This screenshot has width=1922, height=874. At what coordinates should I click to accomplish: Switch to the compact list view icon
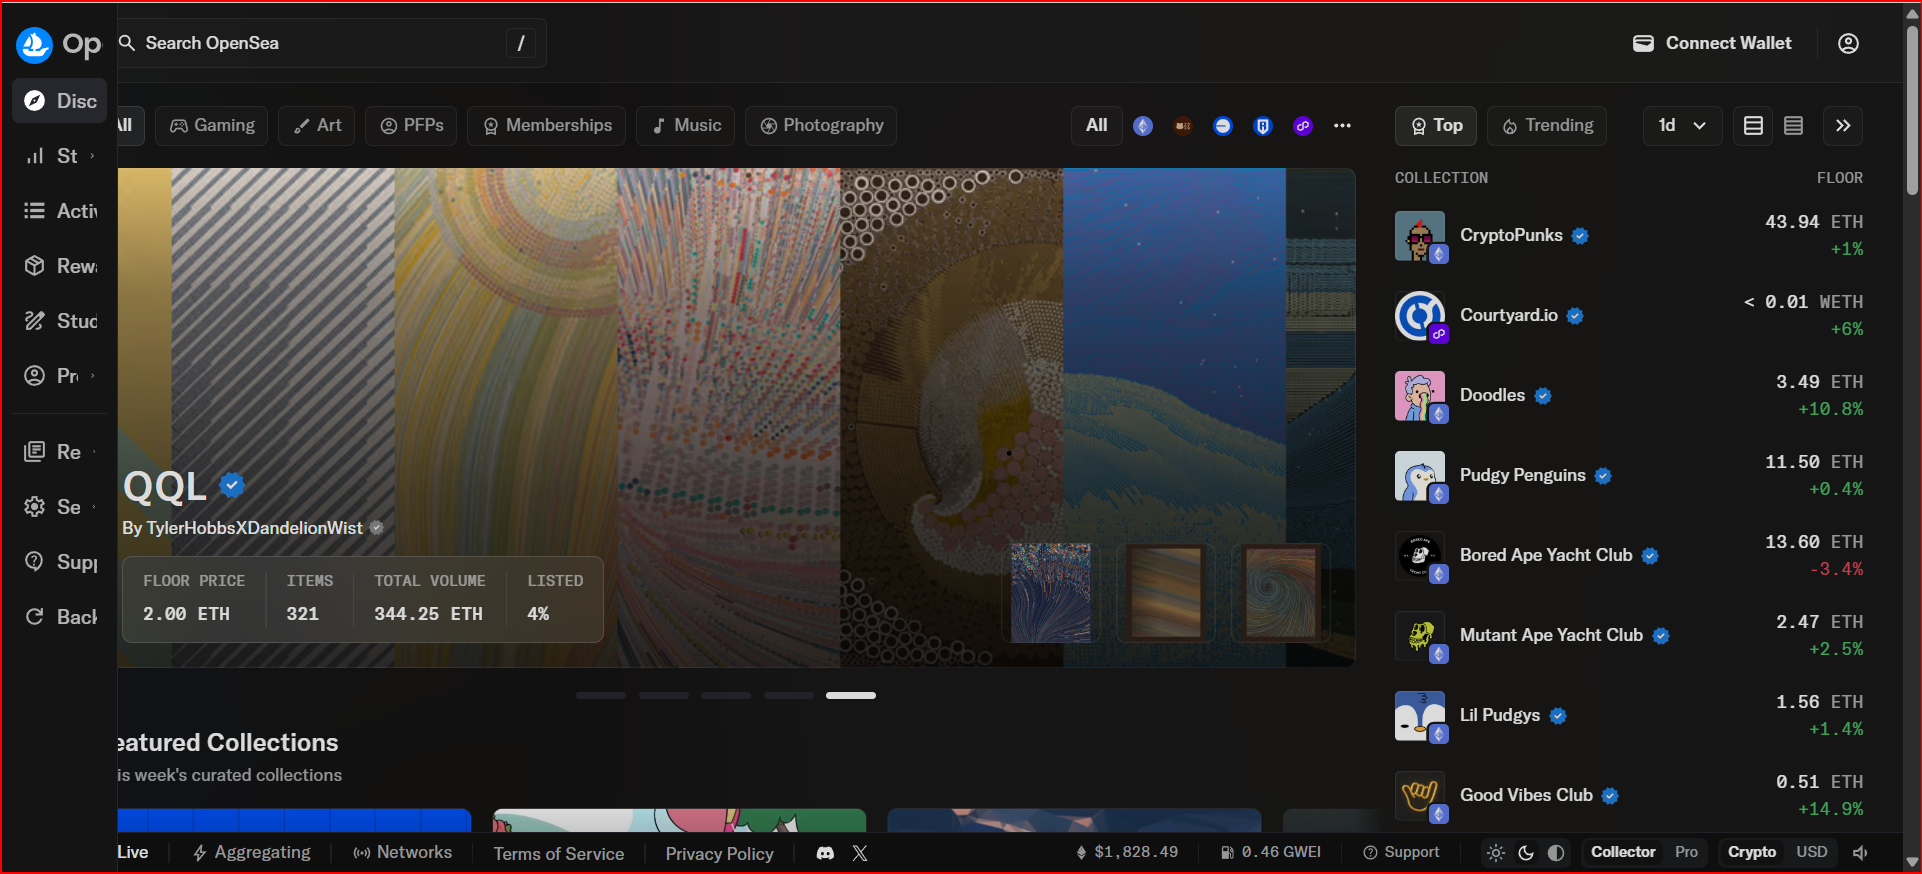coord(1794,126)
